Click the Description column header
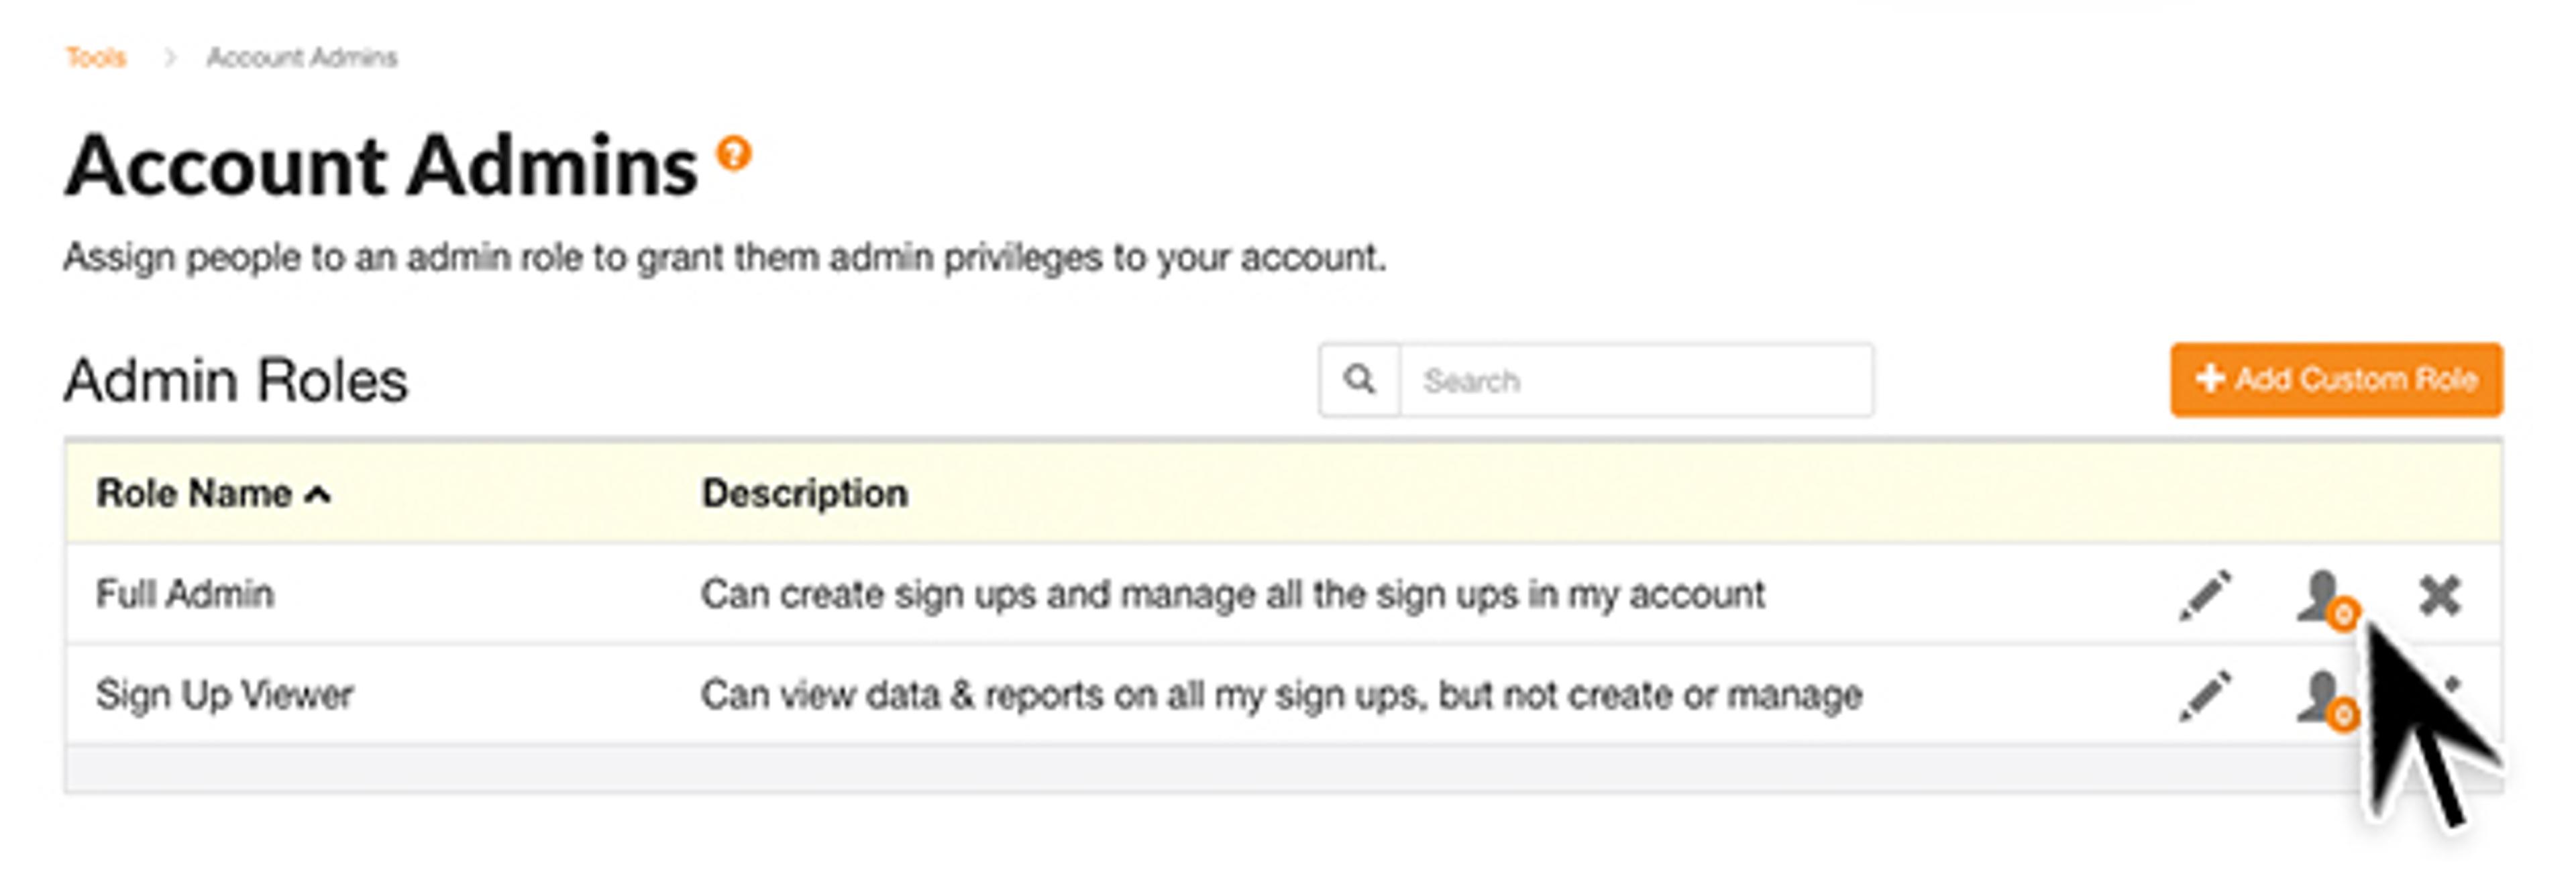Image resolution: width=2576 pixels, height=878 pixels. coord(804,493)
